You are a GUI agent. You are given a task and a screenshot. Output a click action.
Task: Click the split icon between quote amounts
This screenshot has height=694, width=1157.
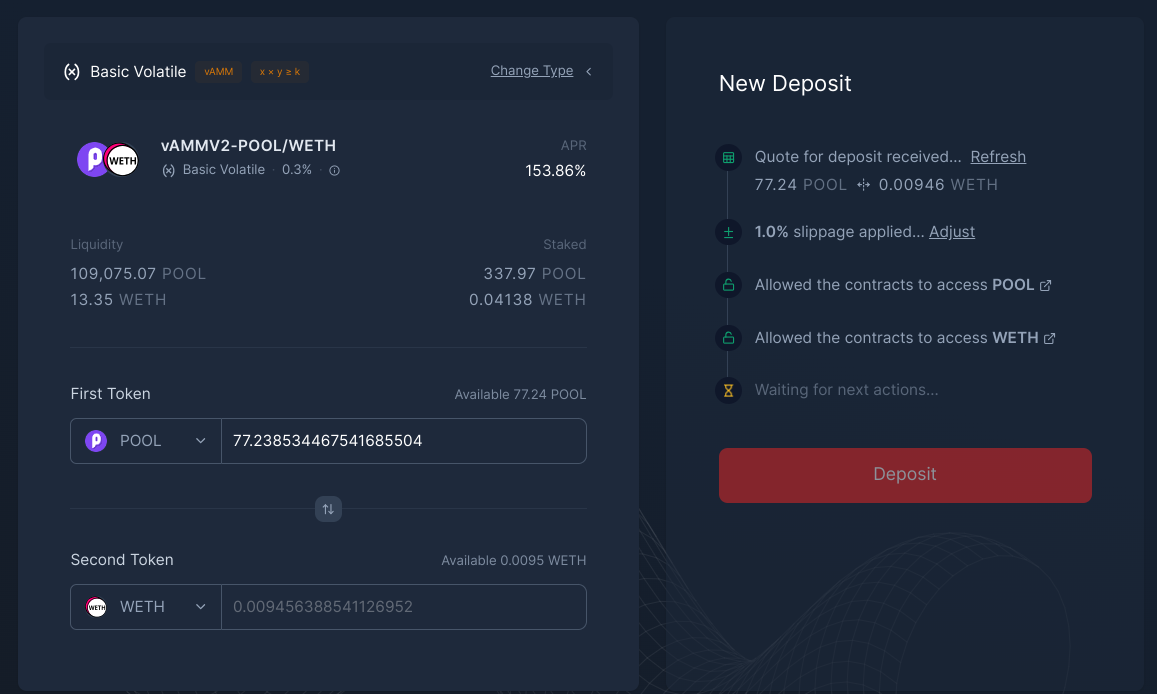[863, 185]
